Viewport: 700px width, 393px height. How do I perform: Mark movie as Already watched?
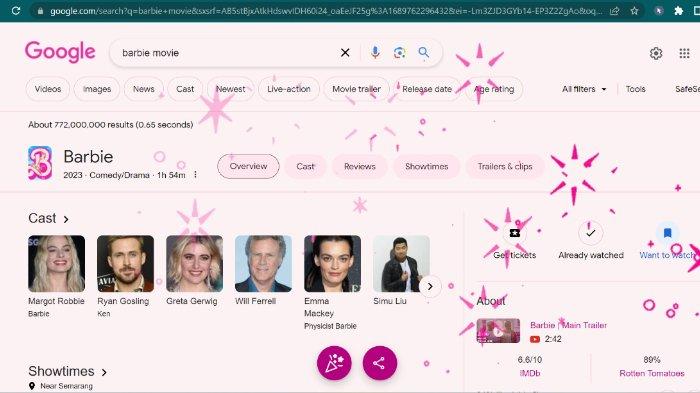[x=590, y=233]
